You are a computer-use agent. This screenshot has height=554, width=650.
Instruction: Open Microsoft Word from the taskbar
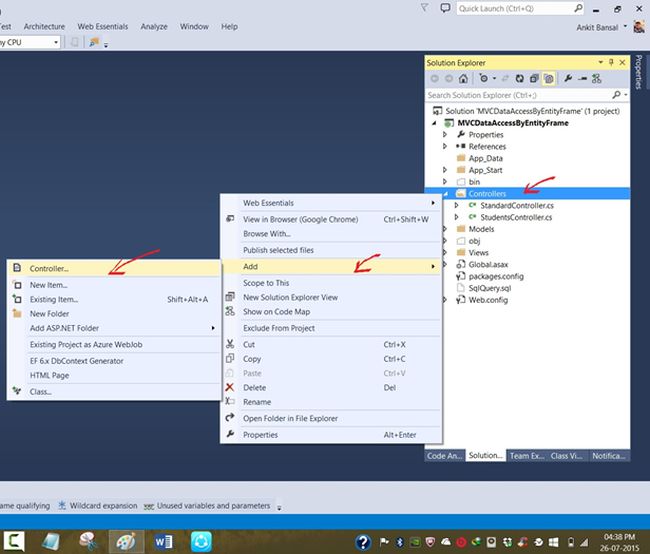pyautogui.click(x=161, y=540)
